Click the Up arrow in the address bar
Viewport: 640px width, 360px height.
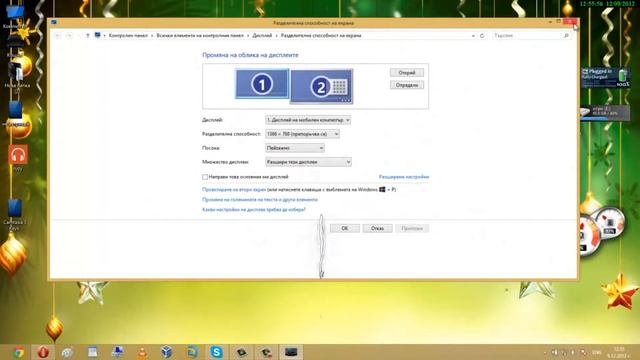click(x=87, y=36)
